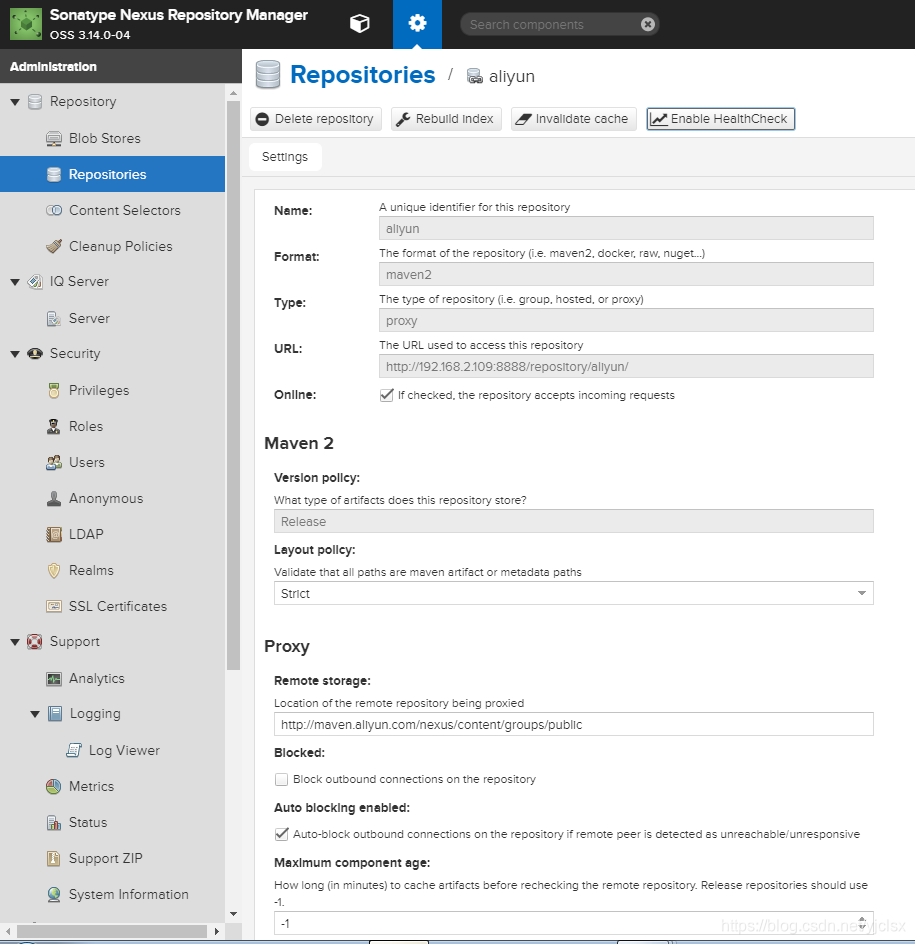Click the Version policy Release field

click(x=574, y=521)
